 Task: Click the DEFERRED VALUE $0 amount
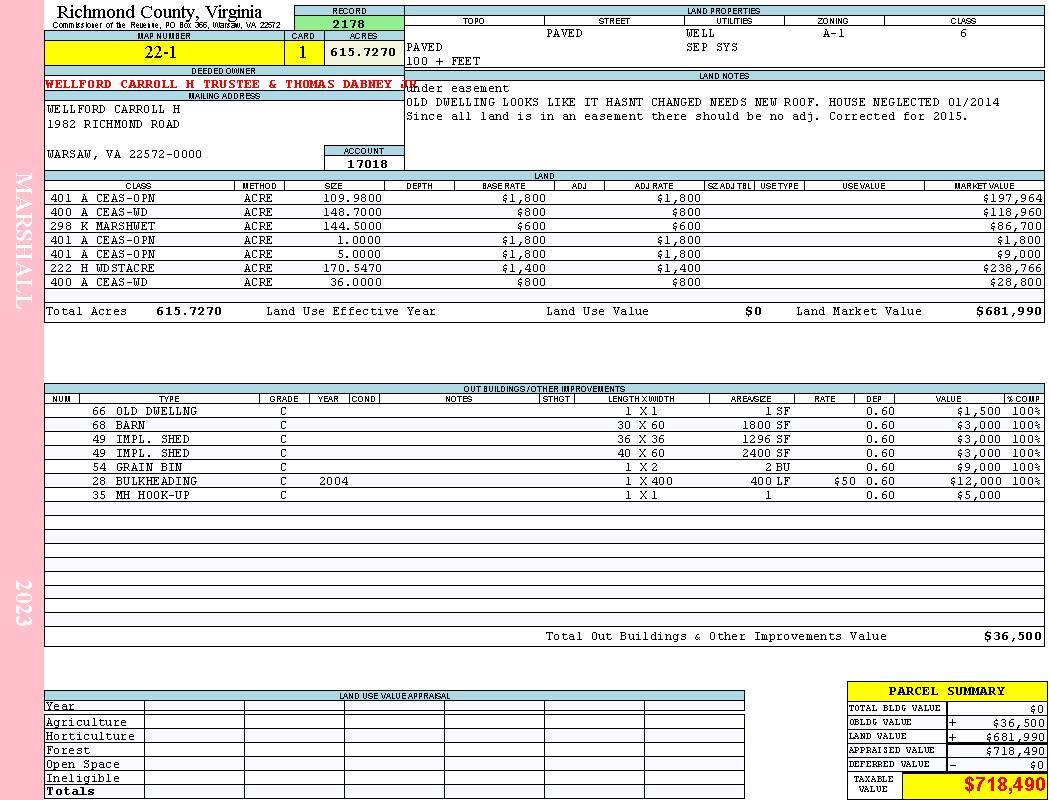[1037, 765]
